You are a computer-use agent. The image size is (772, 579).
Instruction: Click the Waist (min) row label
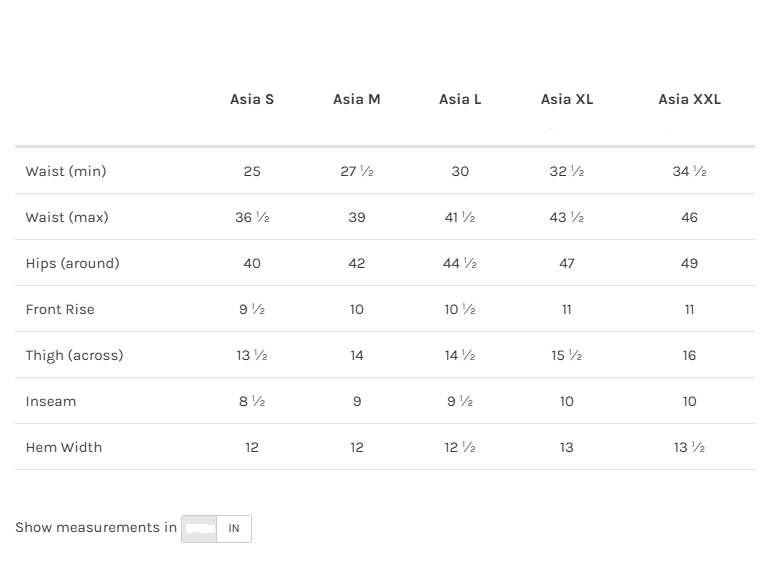point(66,171)
